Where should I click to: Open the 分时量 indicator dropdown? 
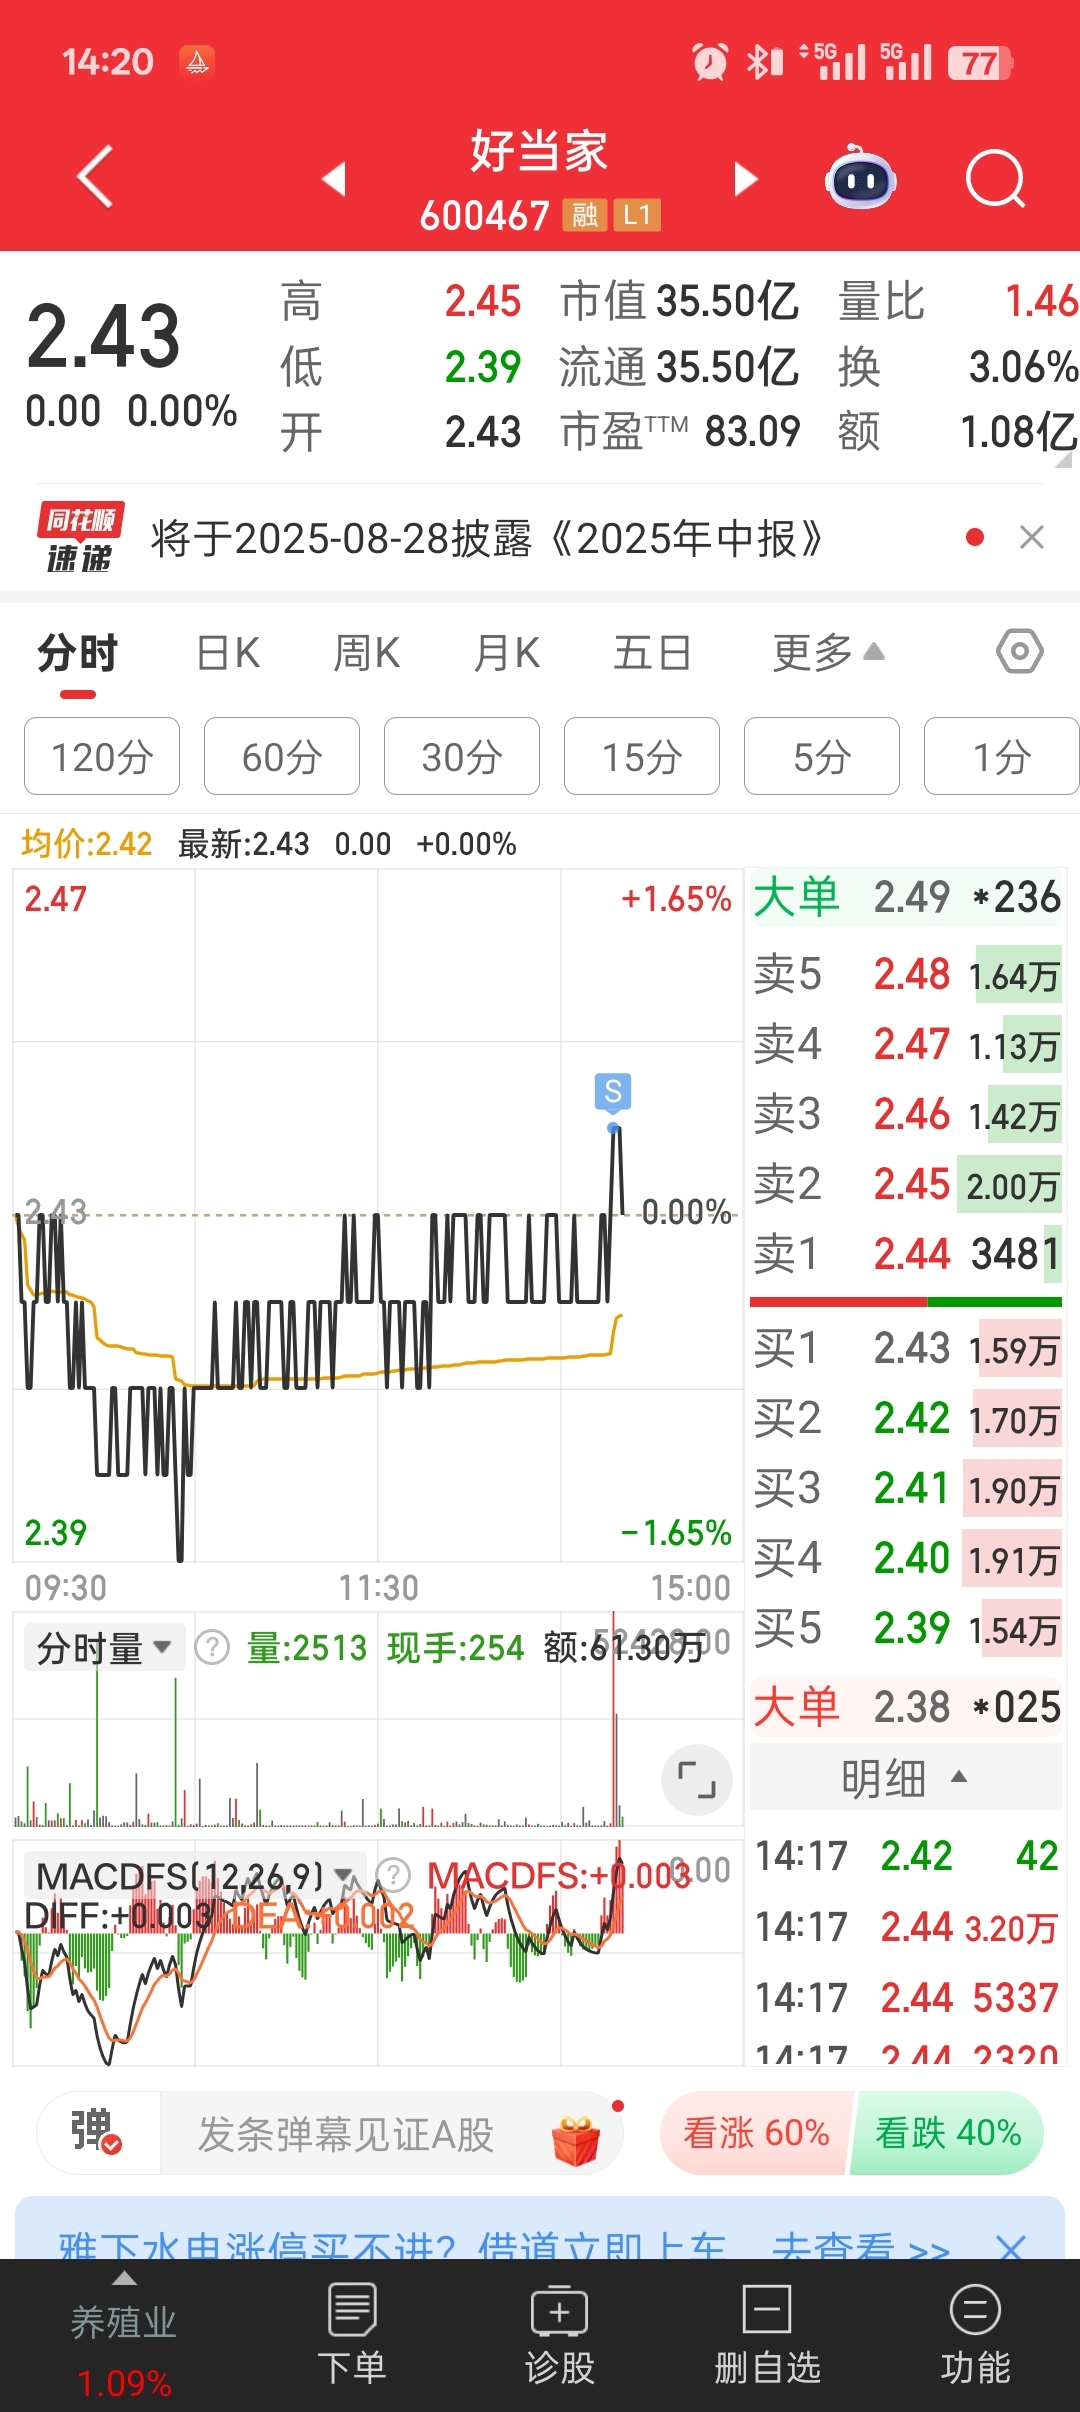(104, 1647)
